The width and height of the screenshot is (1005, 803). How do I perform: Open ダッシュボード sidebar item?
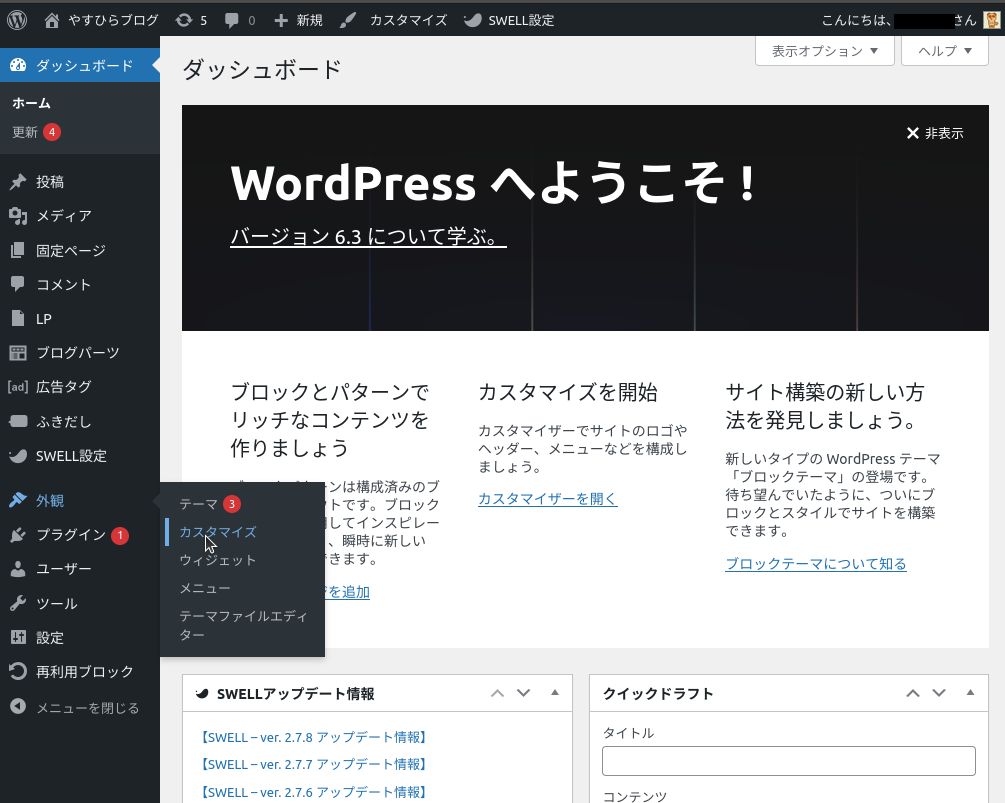(79, 65)
